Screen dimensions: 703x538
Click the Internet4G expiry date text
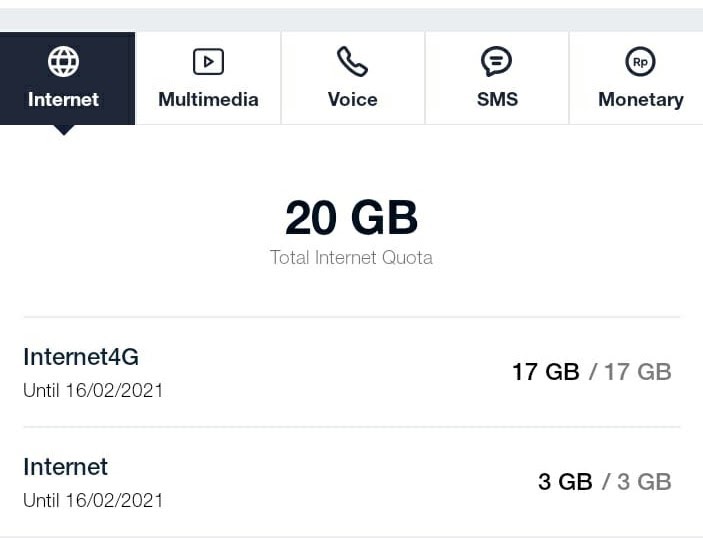click(93, 390)
